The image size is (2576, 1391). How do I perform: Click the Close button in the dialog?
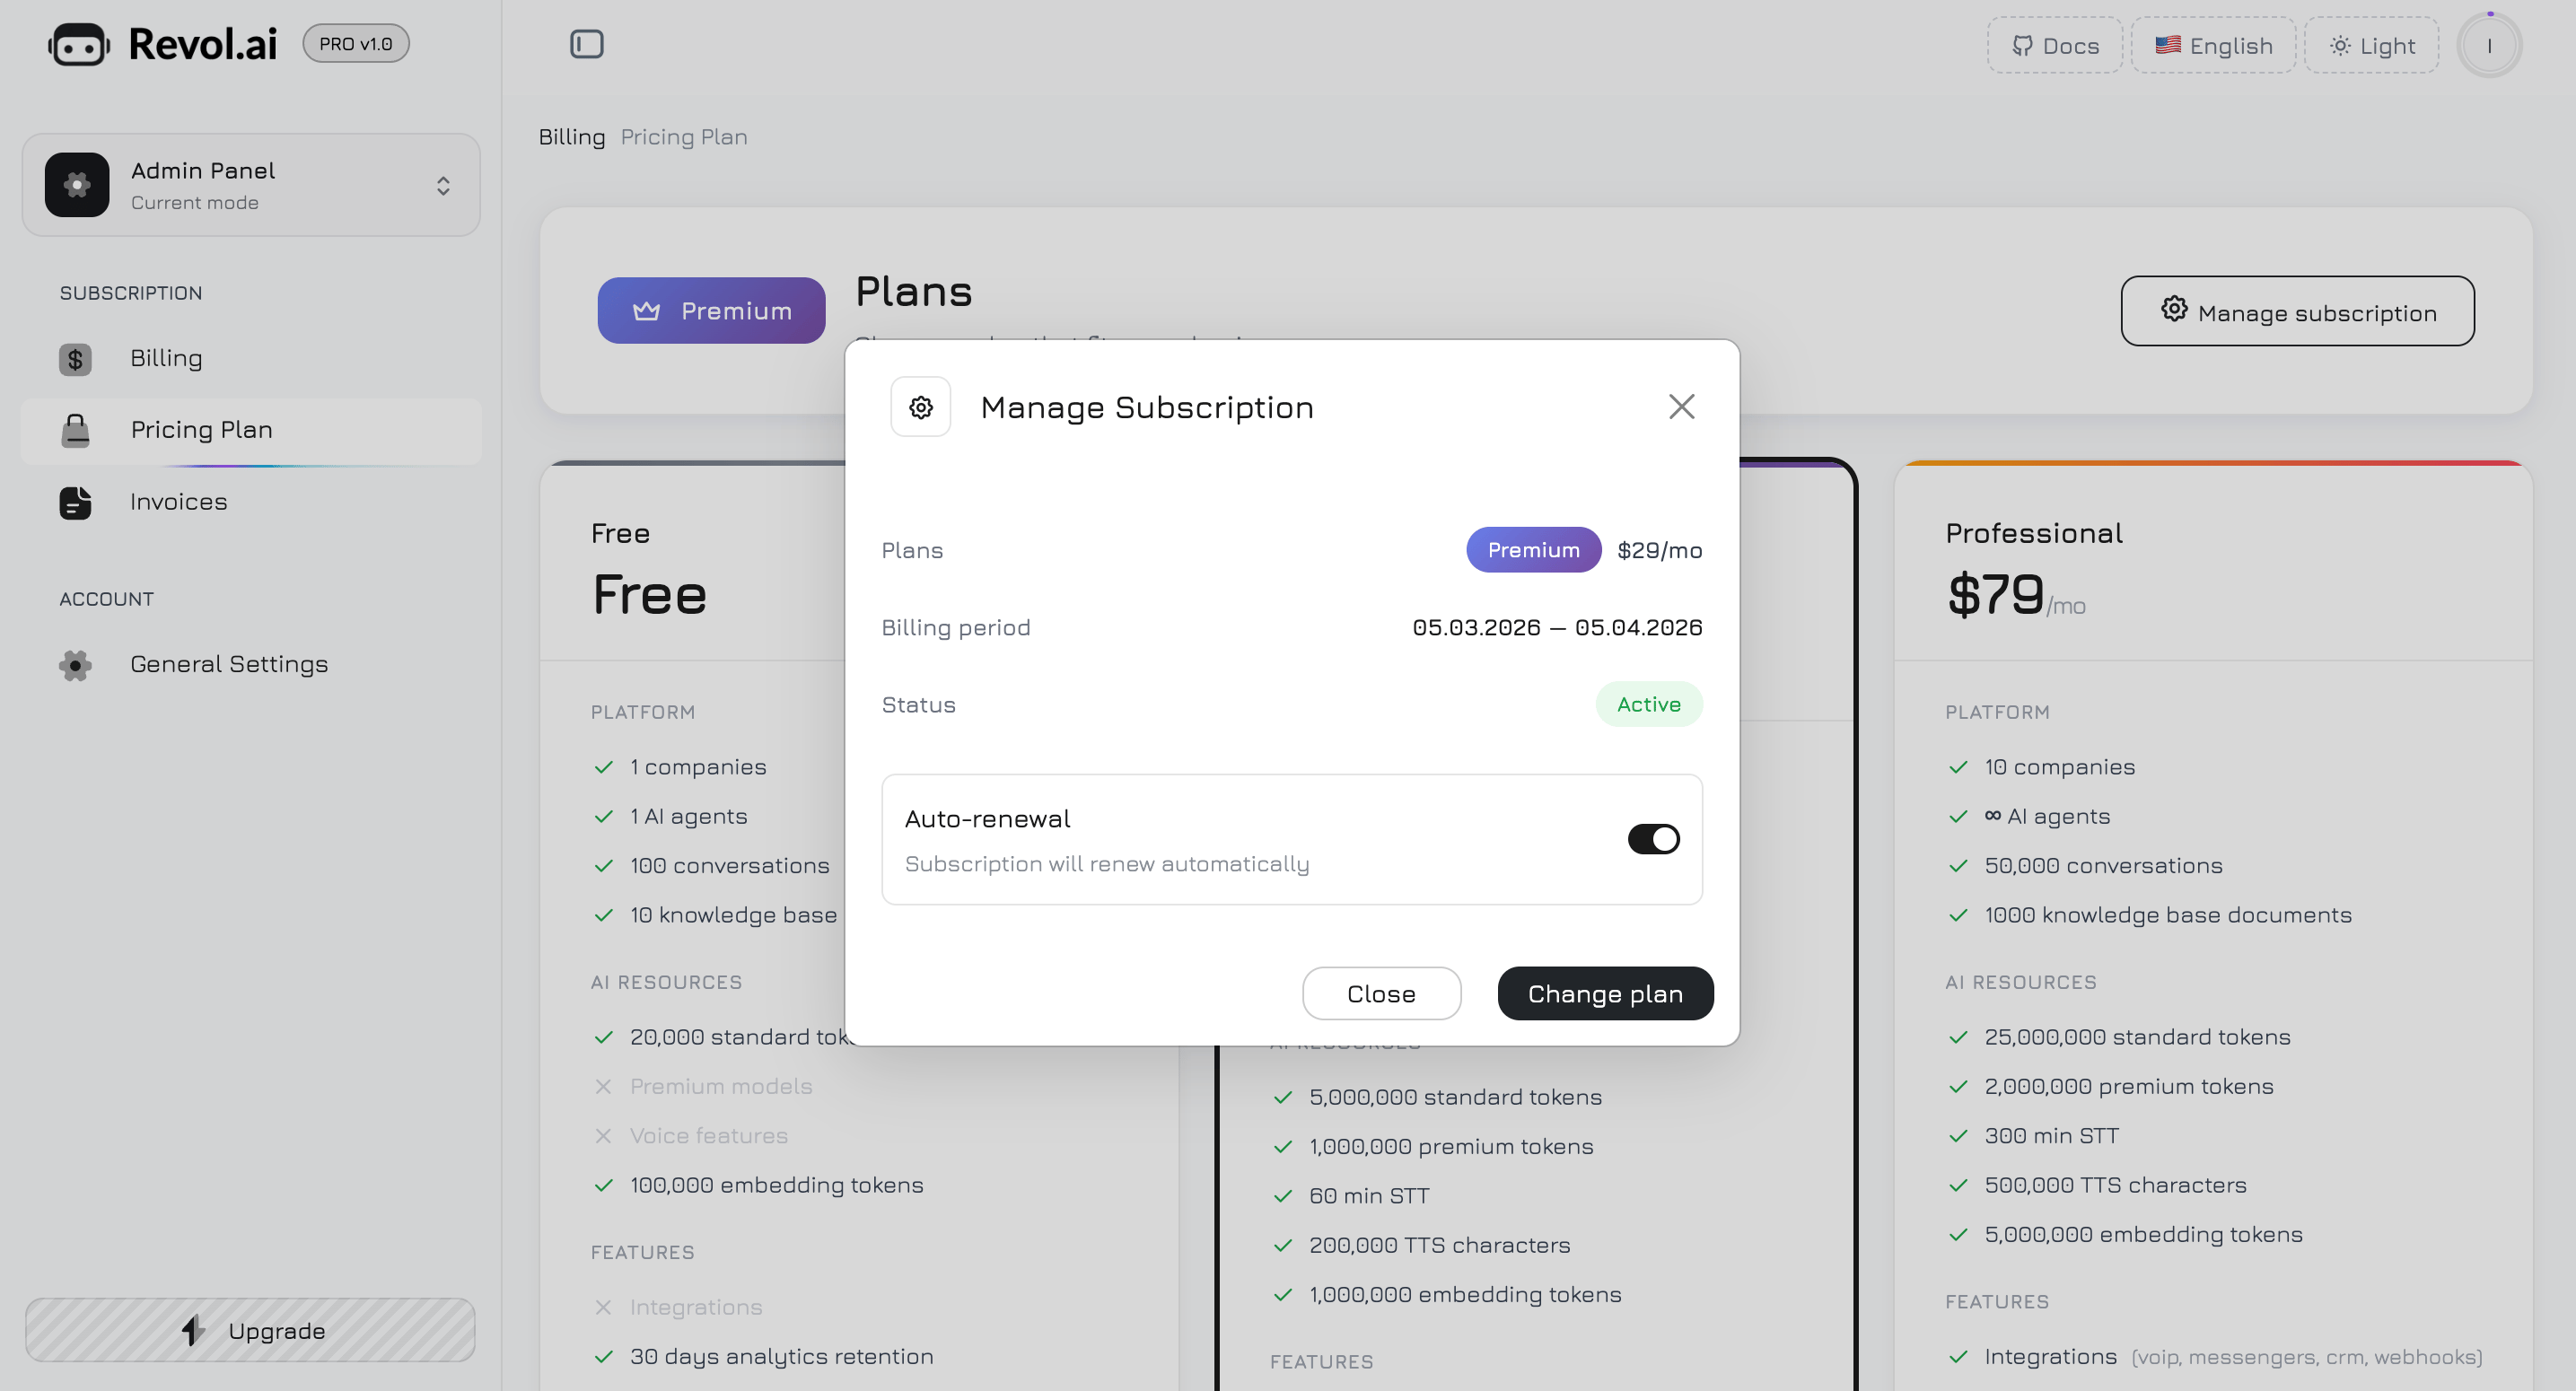pyautogui.click(x=1381, y=993)
